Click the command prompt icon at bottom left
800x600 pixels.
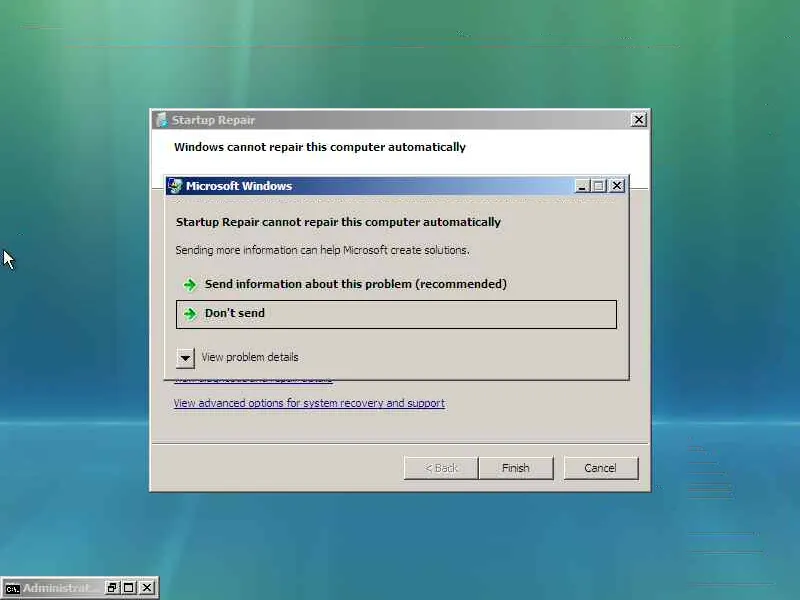tap(12, 588)
